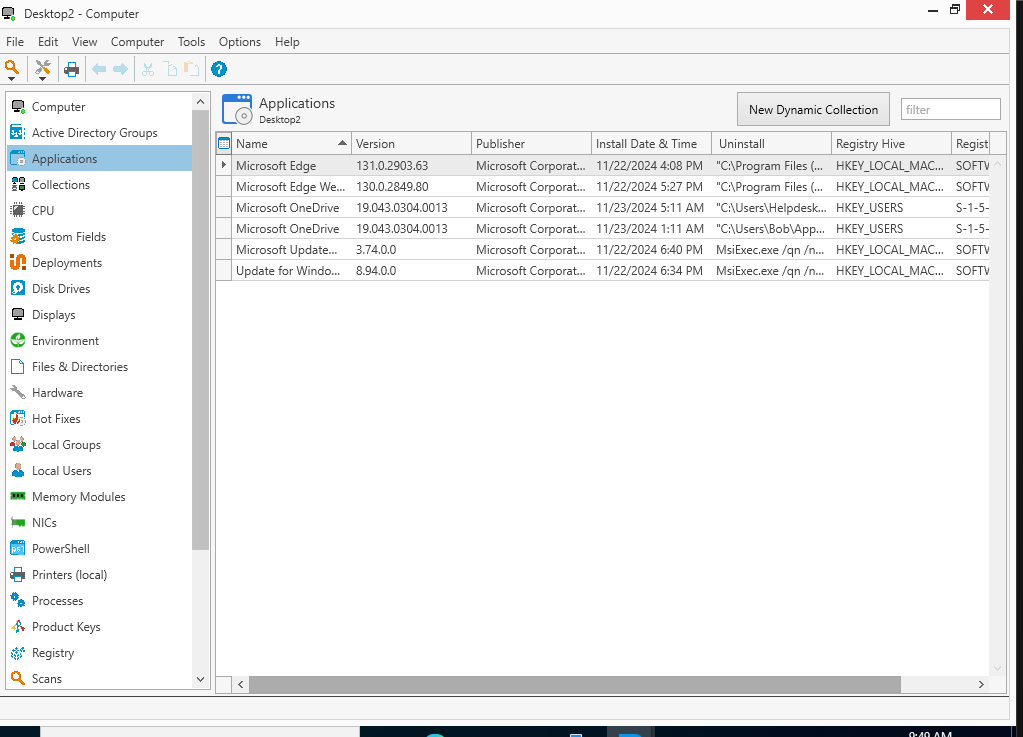Click the Custom Fields icon
Screen dimensions: 1023x737
click(18, 237)
